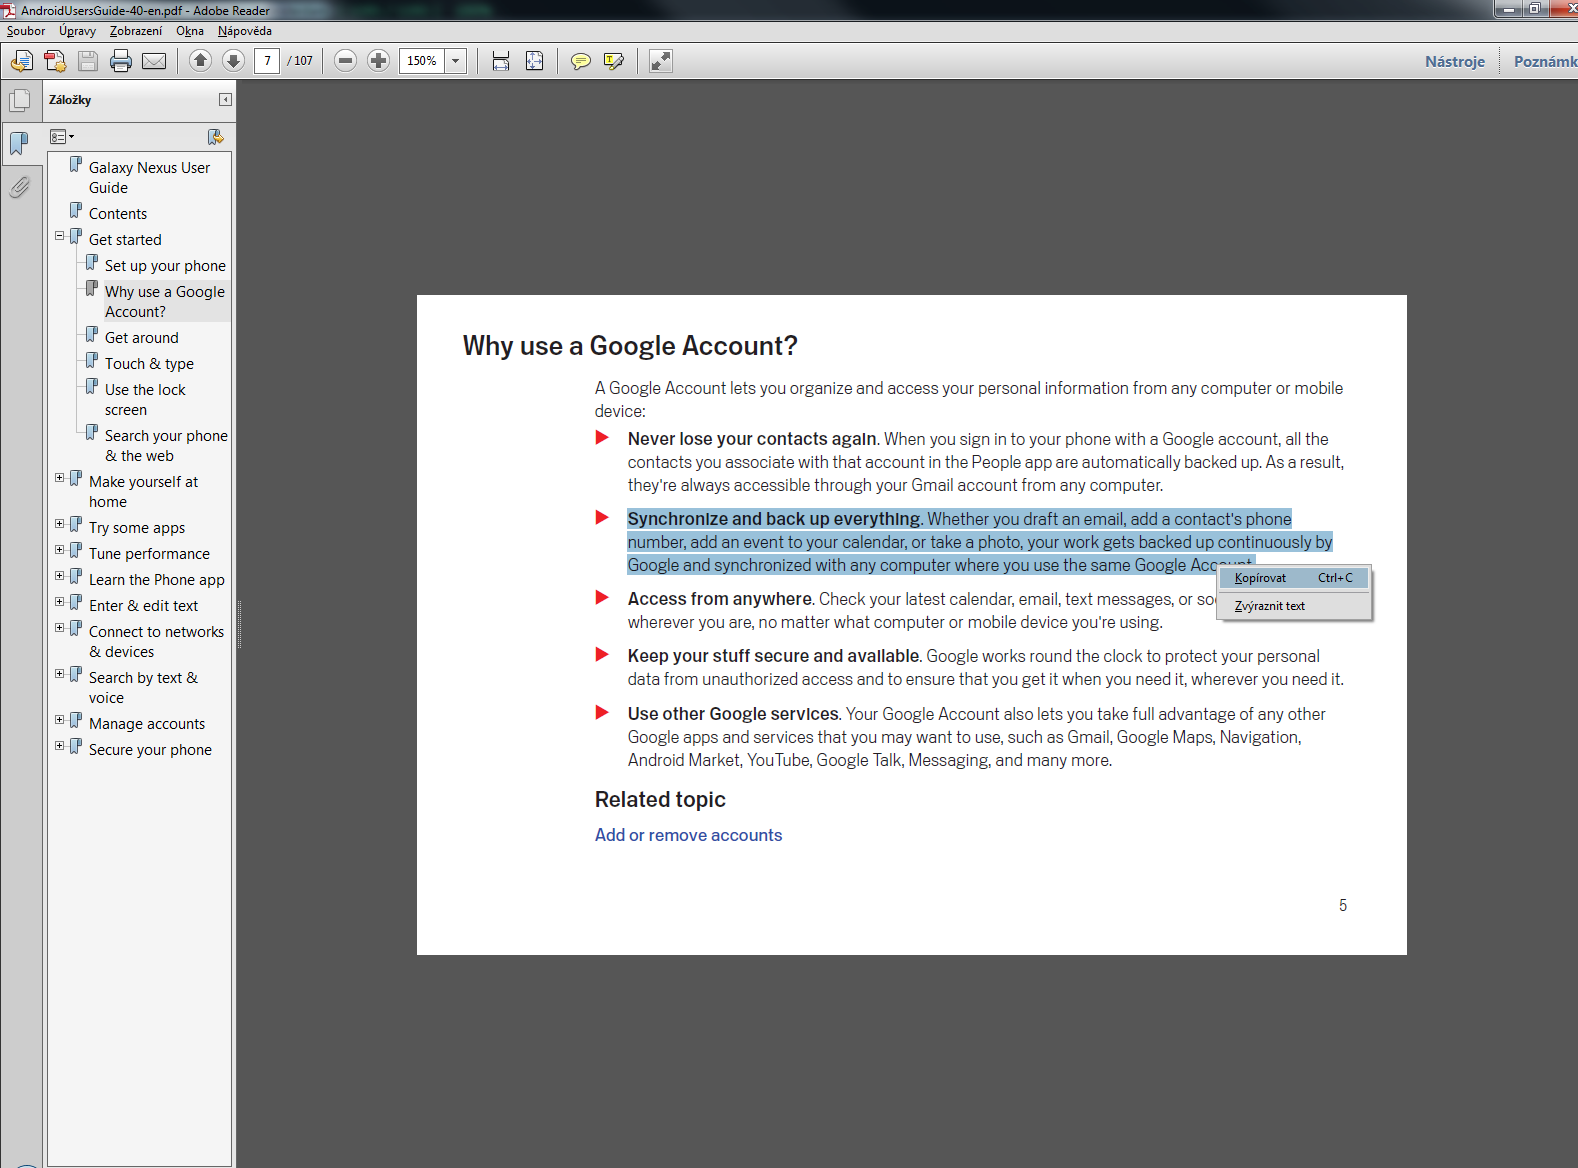Image resolution: width=1578 pixels, height=1168 pixels.
Task: Select Set up your phone bookmark
Action: pos(165,266)
